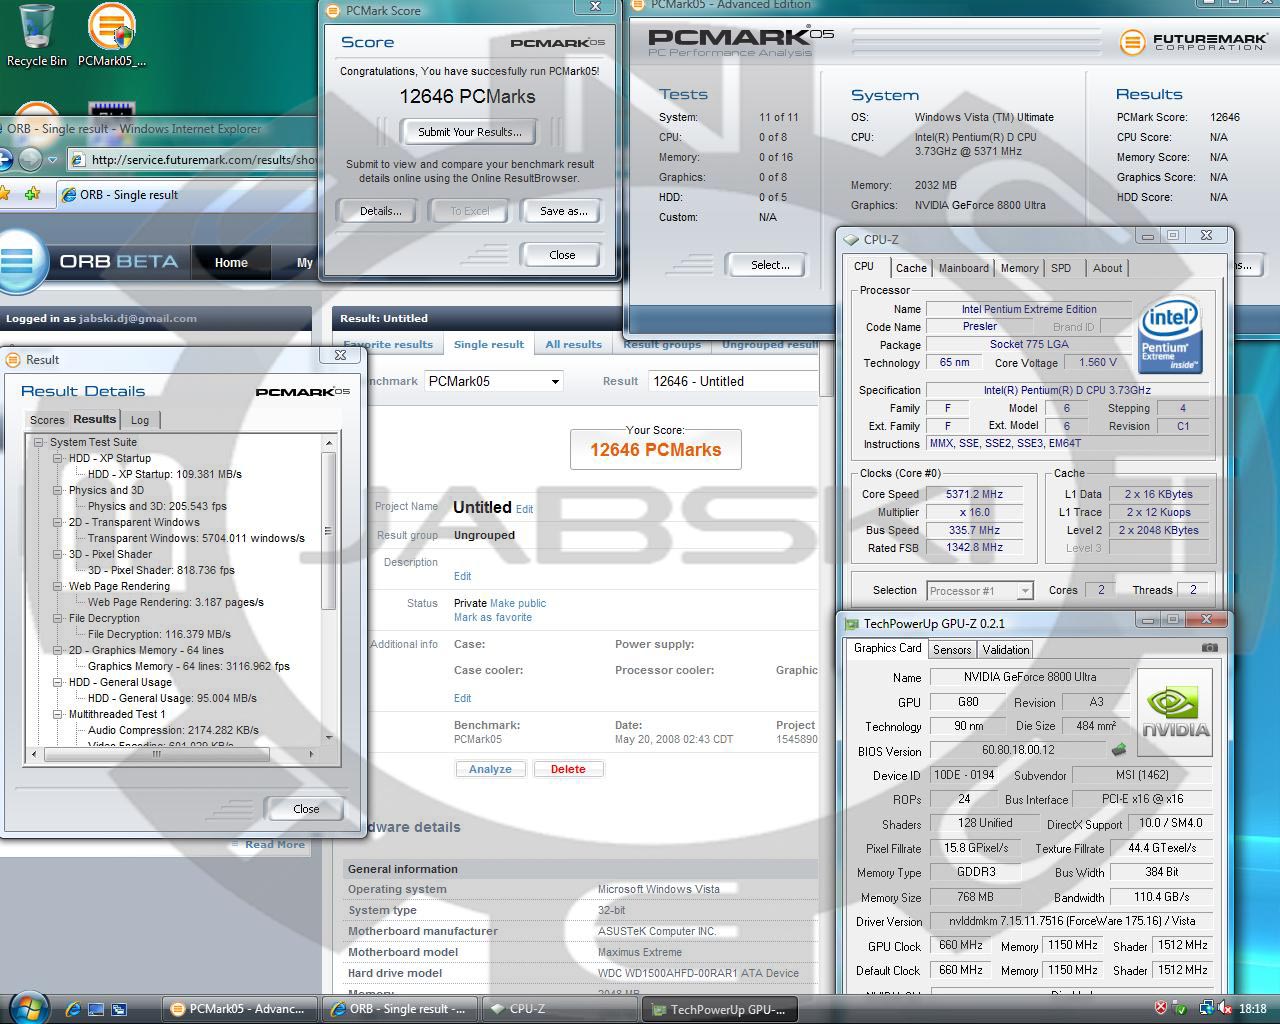Screen dimensions: 1280x1024
Task: Click the Make public link
Action: (x=518, y=603)
